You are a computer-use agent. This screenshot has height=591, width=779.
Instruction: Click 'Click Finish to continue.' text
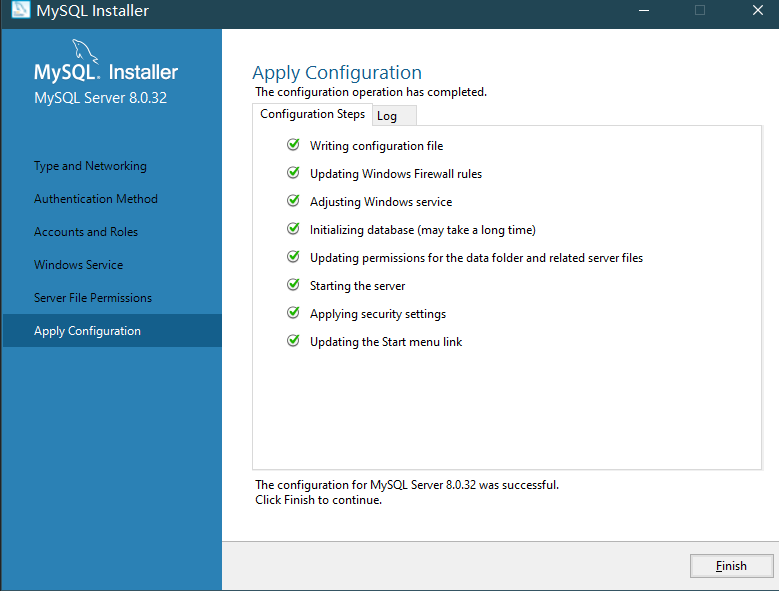click(318, 500)
